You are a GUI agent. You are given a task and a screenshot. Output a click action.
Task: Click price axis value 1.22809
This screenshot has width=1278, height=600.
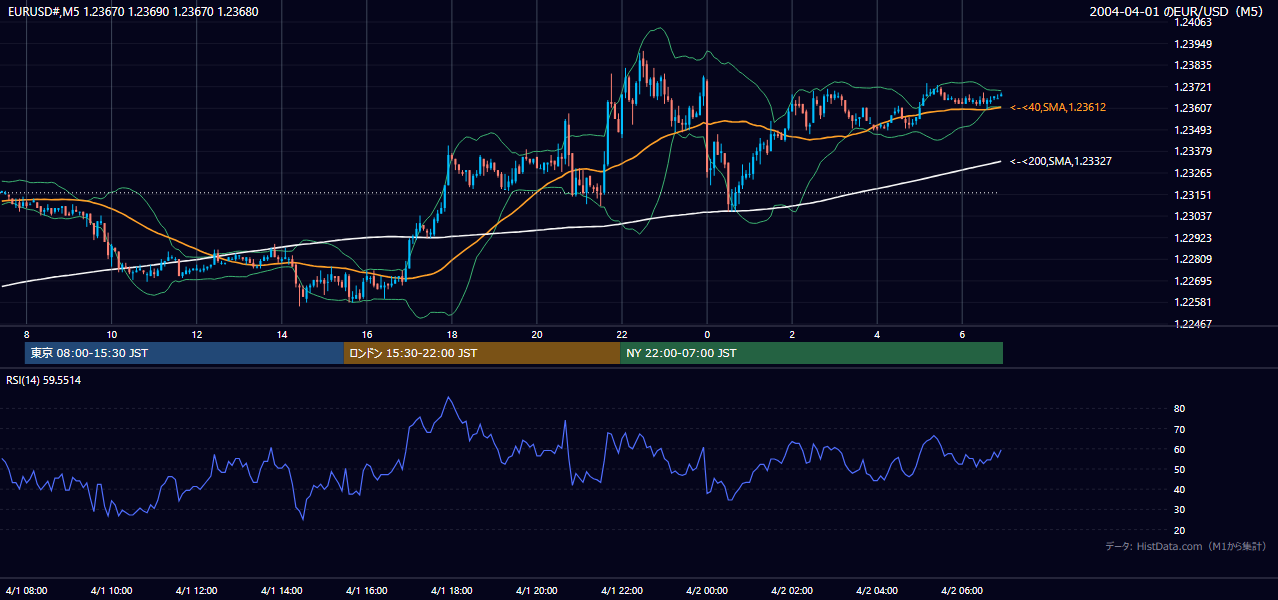click(x=1192, y=259)
